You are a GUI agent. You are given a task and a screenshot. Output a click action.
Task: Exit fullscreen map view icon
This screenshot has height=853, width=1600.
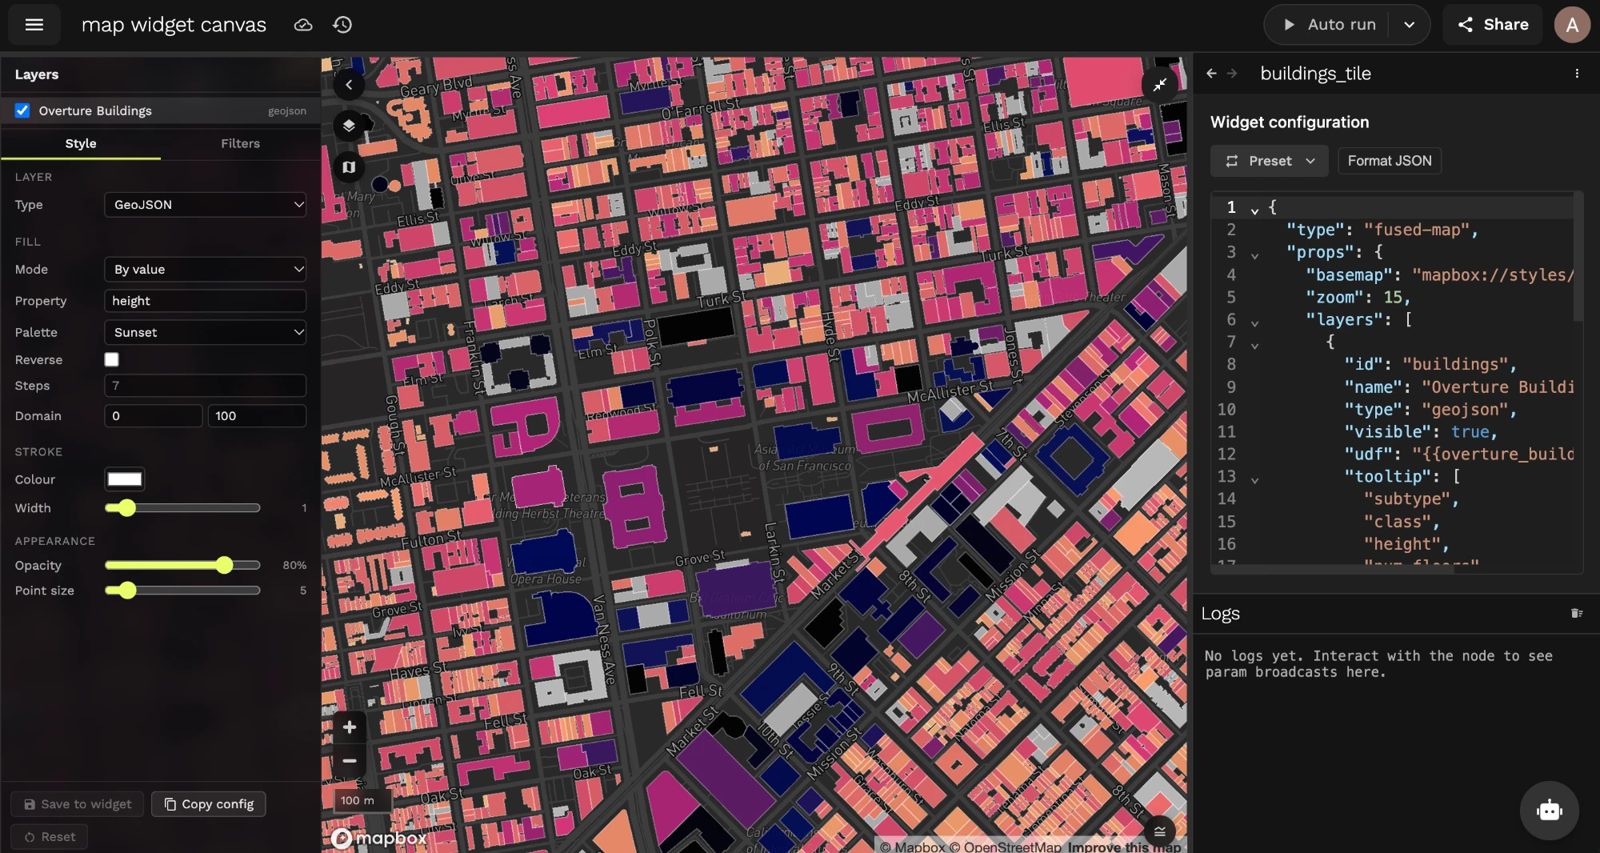click(x=1160, y=85)
